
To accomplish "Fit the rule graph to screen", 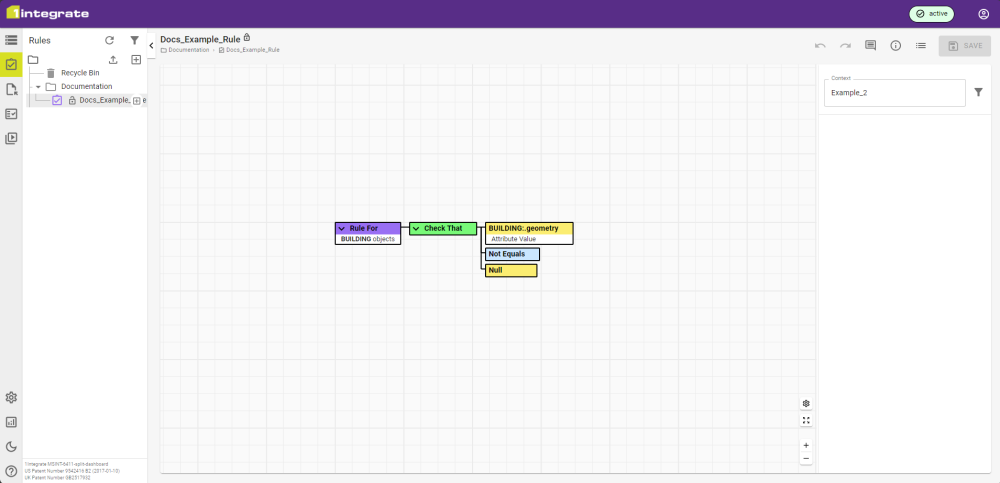I will [x=806, y=421].
